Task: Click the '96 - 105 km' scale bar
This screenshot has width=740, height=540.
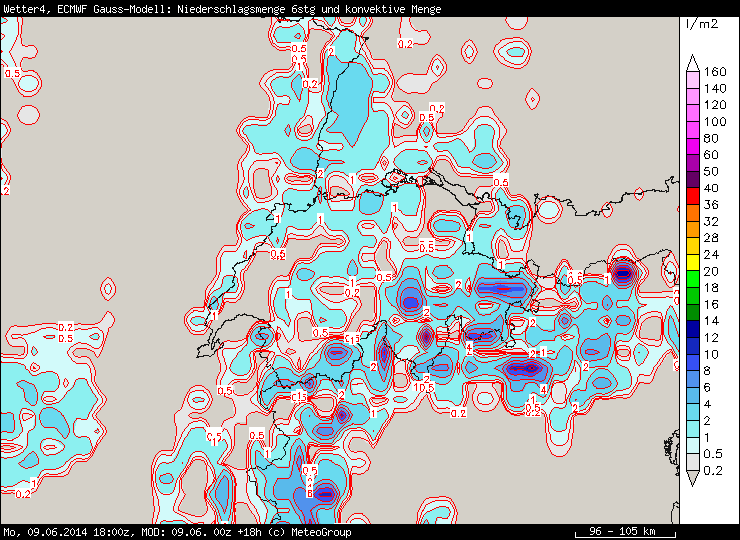Action: pyautogui.click(x=624, y=531)
